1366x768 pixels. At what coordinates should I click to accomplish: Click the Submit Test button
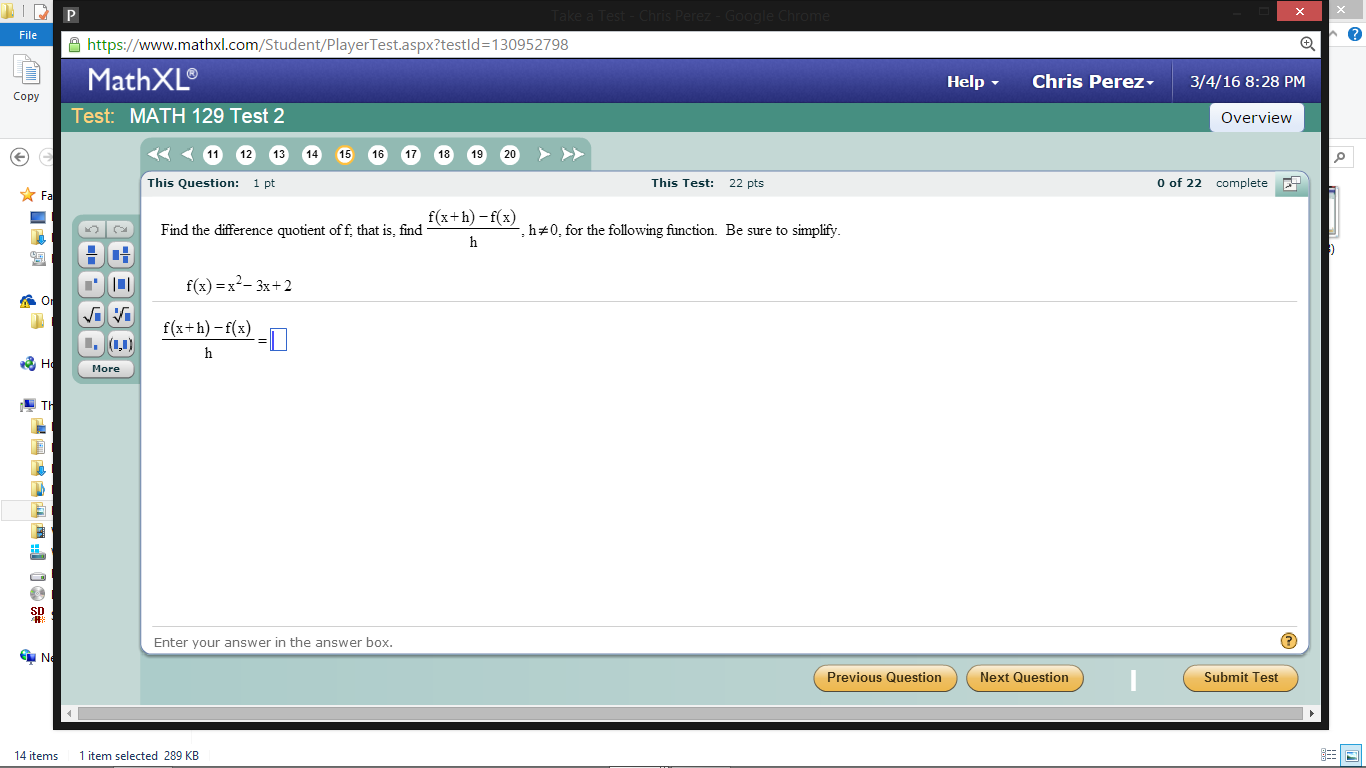pos(1240,678)
